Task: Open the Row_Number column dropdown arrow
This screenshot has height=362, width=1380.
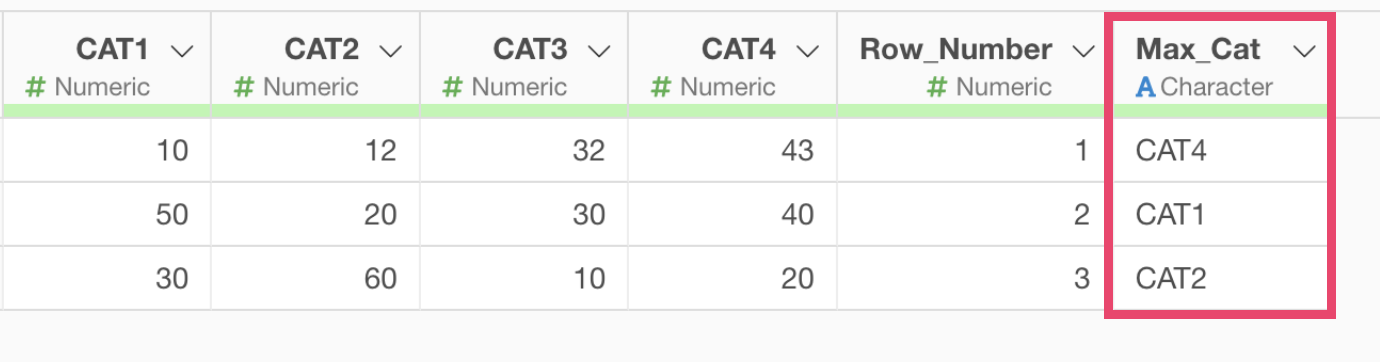Action: (x=1083, y=51)
